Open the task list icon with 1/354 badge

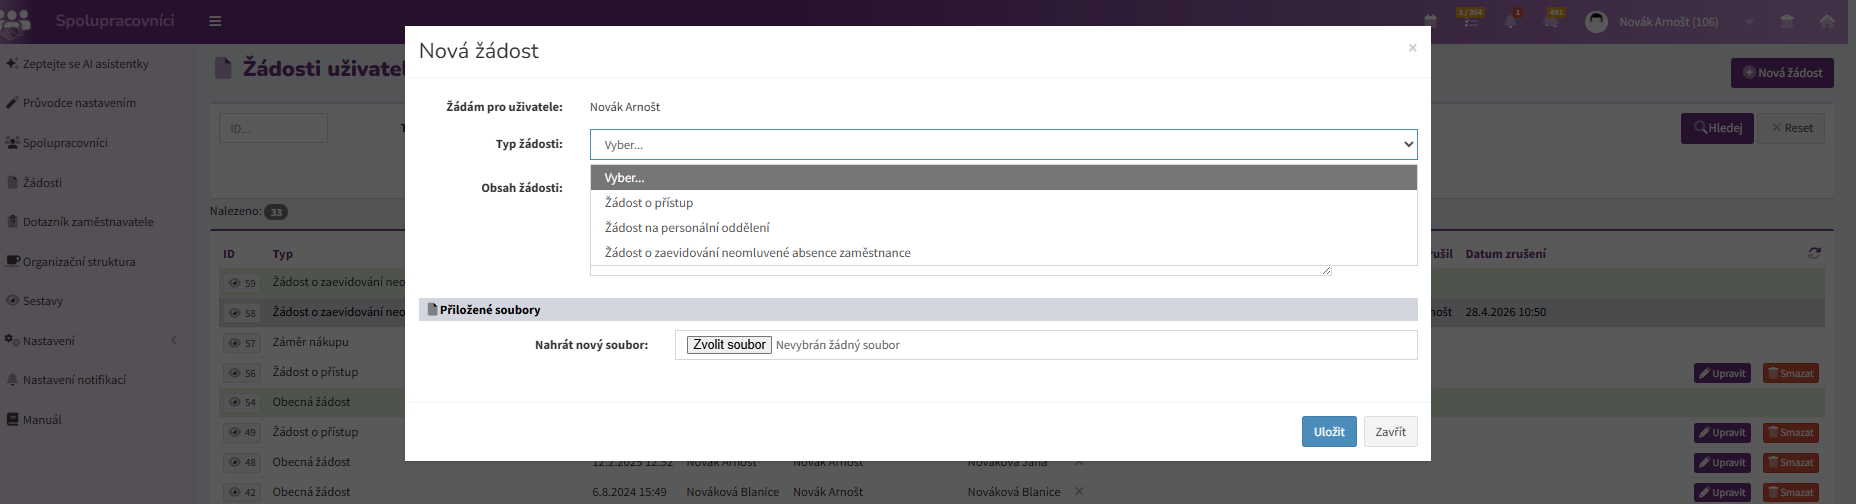click(x=1470, y=20)
